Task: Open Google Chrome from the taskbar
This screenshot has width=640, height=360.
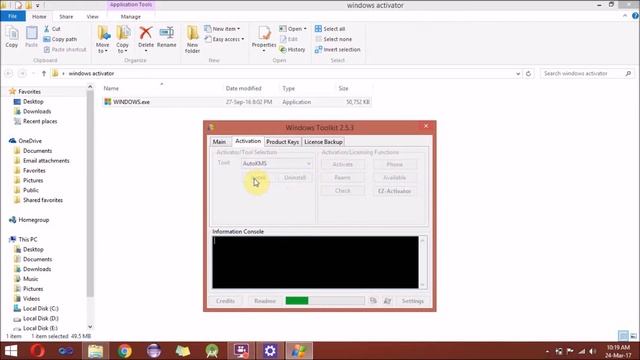Action: pyautogui.click(x=124, y=351)
